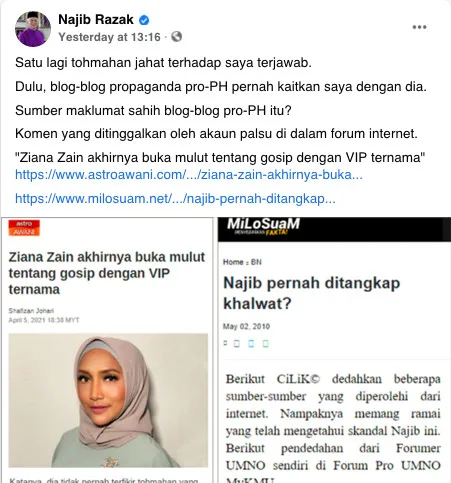Open the astroawani.com article link

(x=189, y=174)
